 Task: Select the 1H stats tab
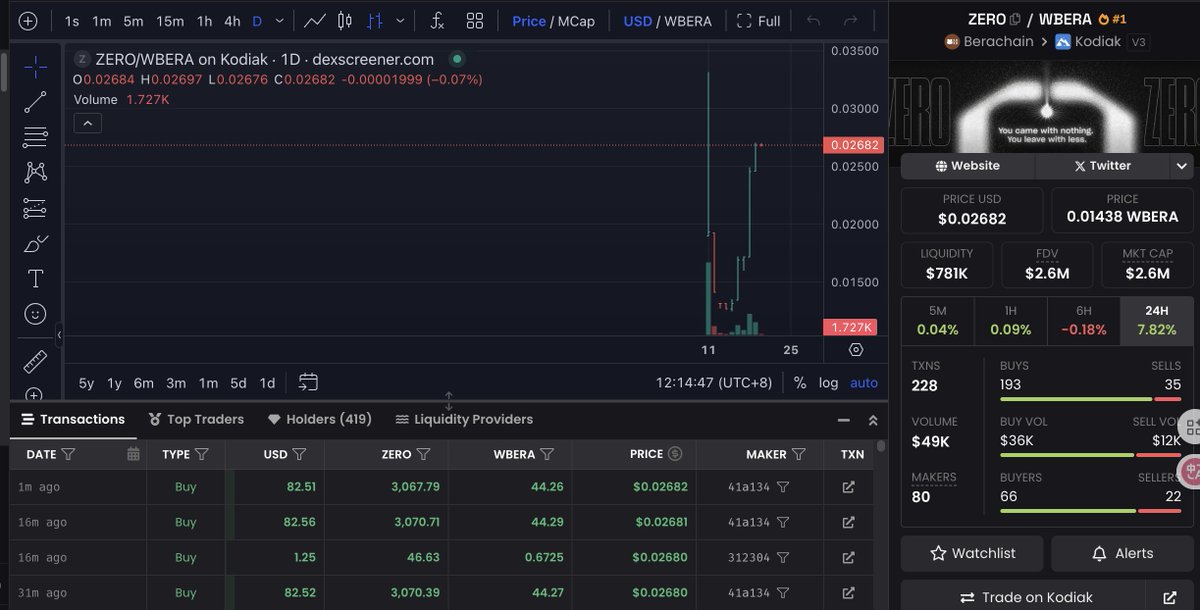(x=1010, y=321)
